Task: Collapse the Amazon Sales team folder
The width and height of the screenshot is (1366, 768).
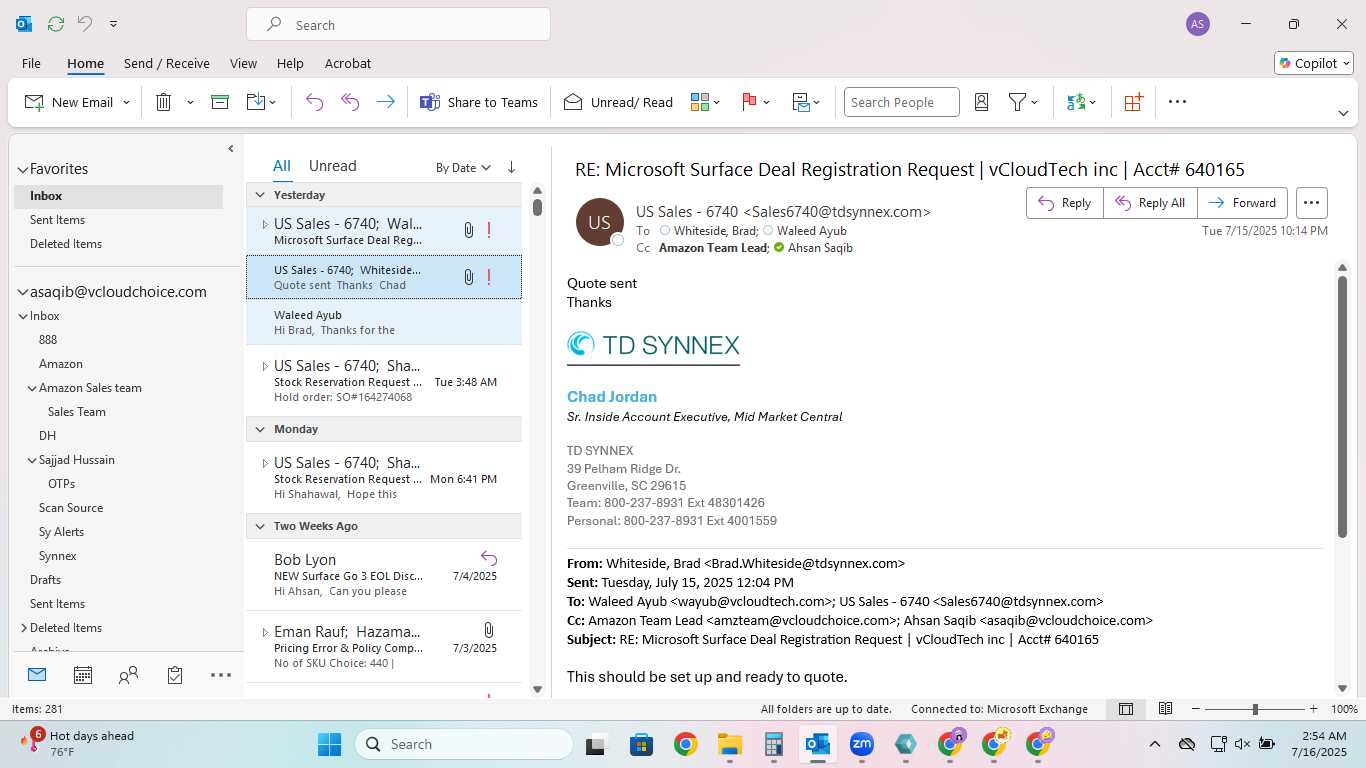Action: (x=32, y=388)
